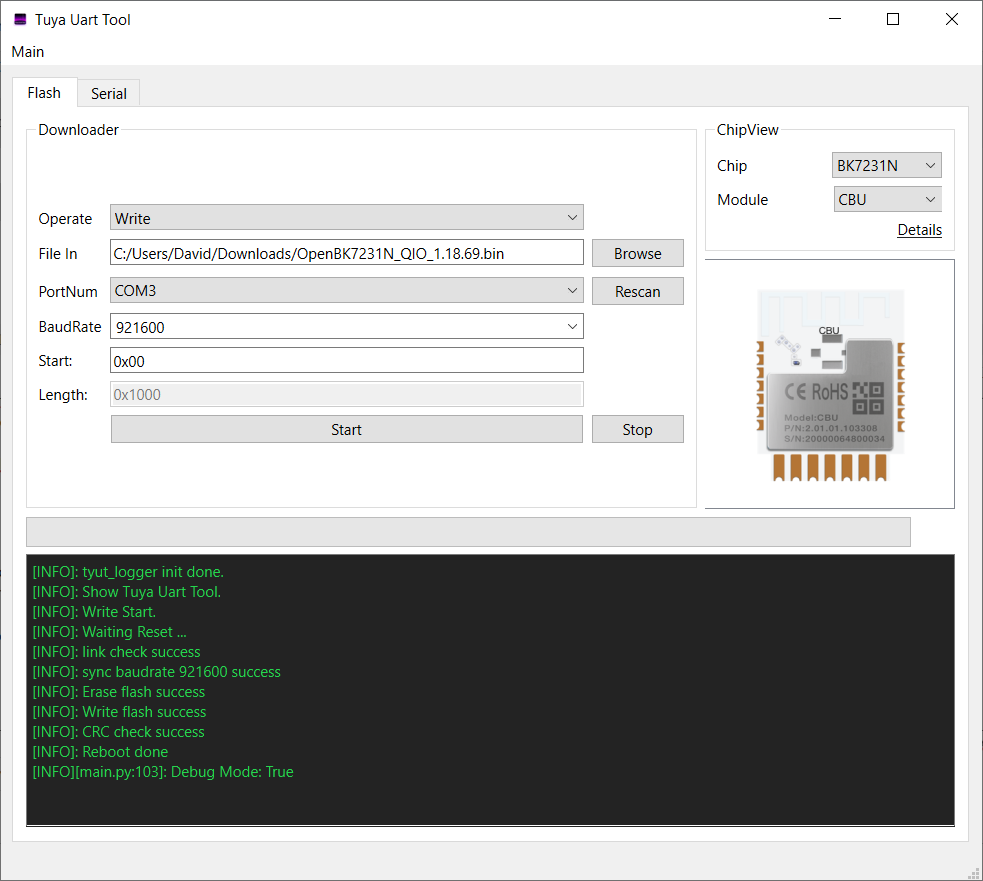Close the Tuya Uart Tool window
983x881 pixels.
(952, 19)
